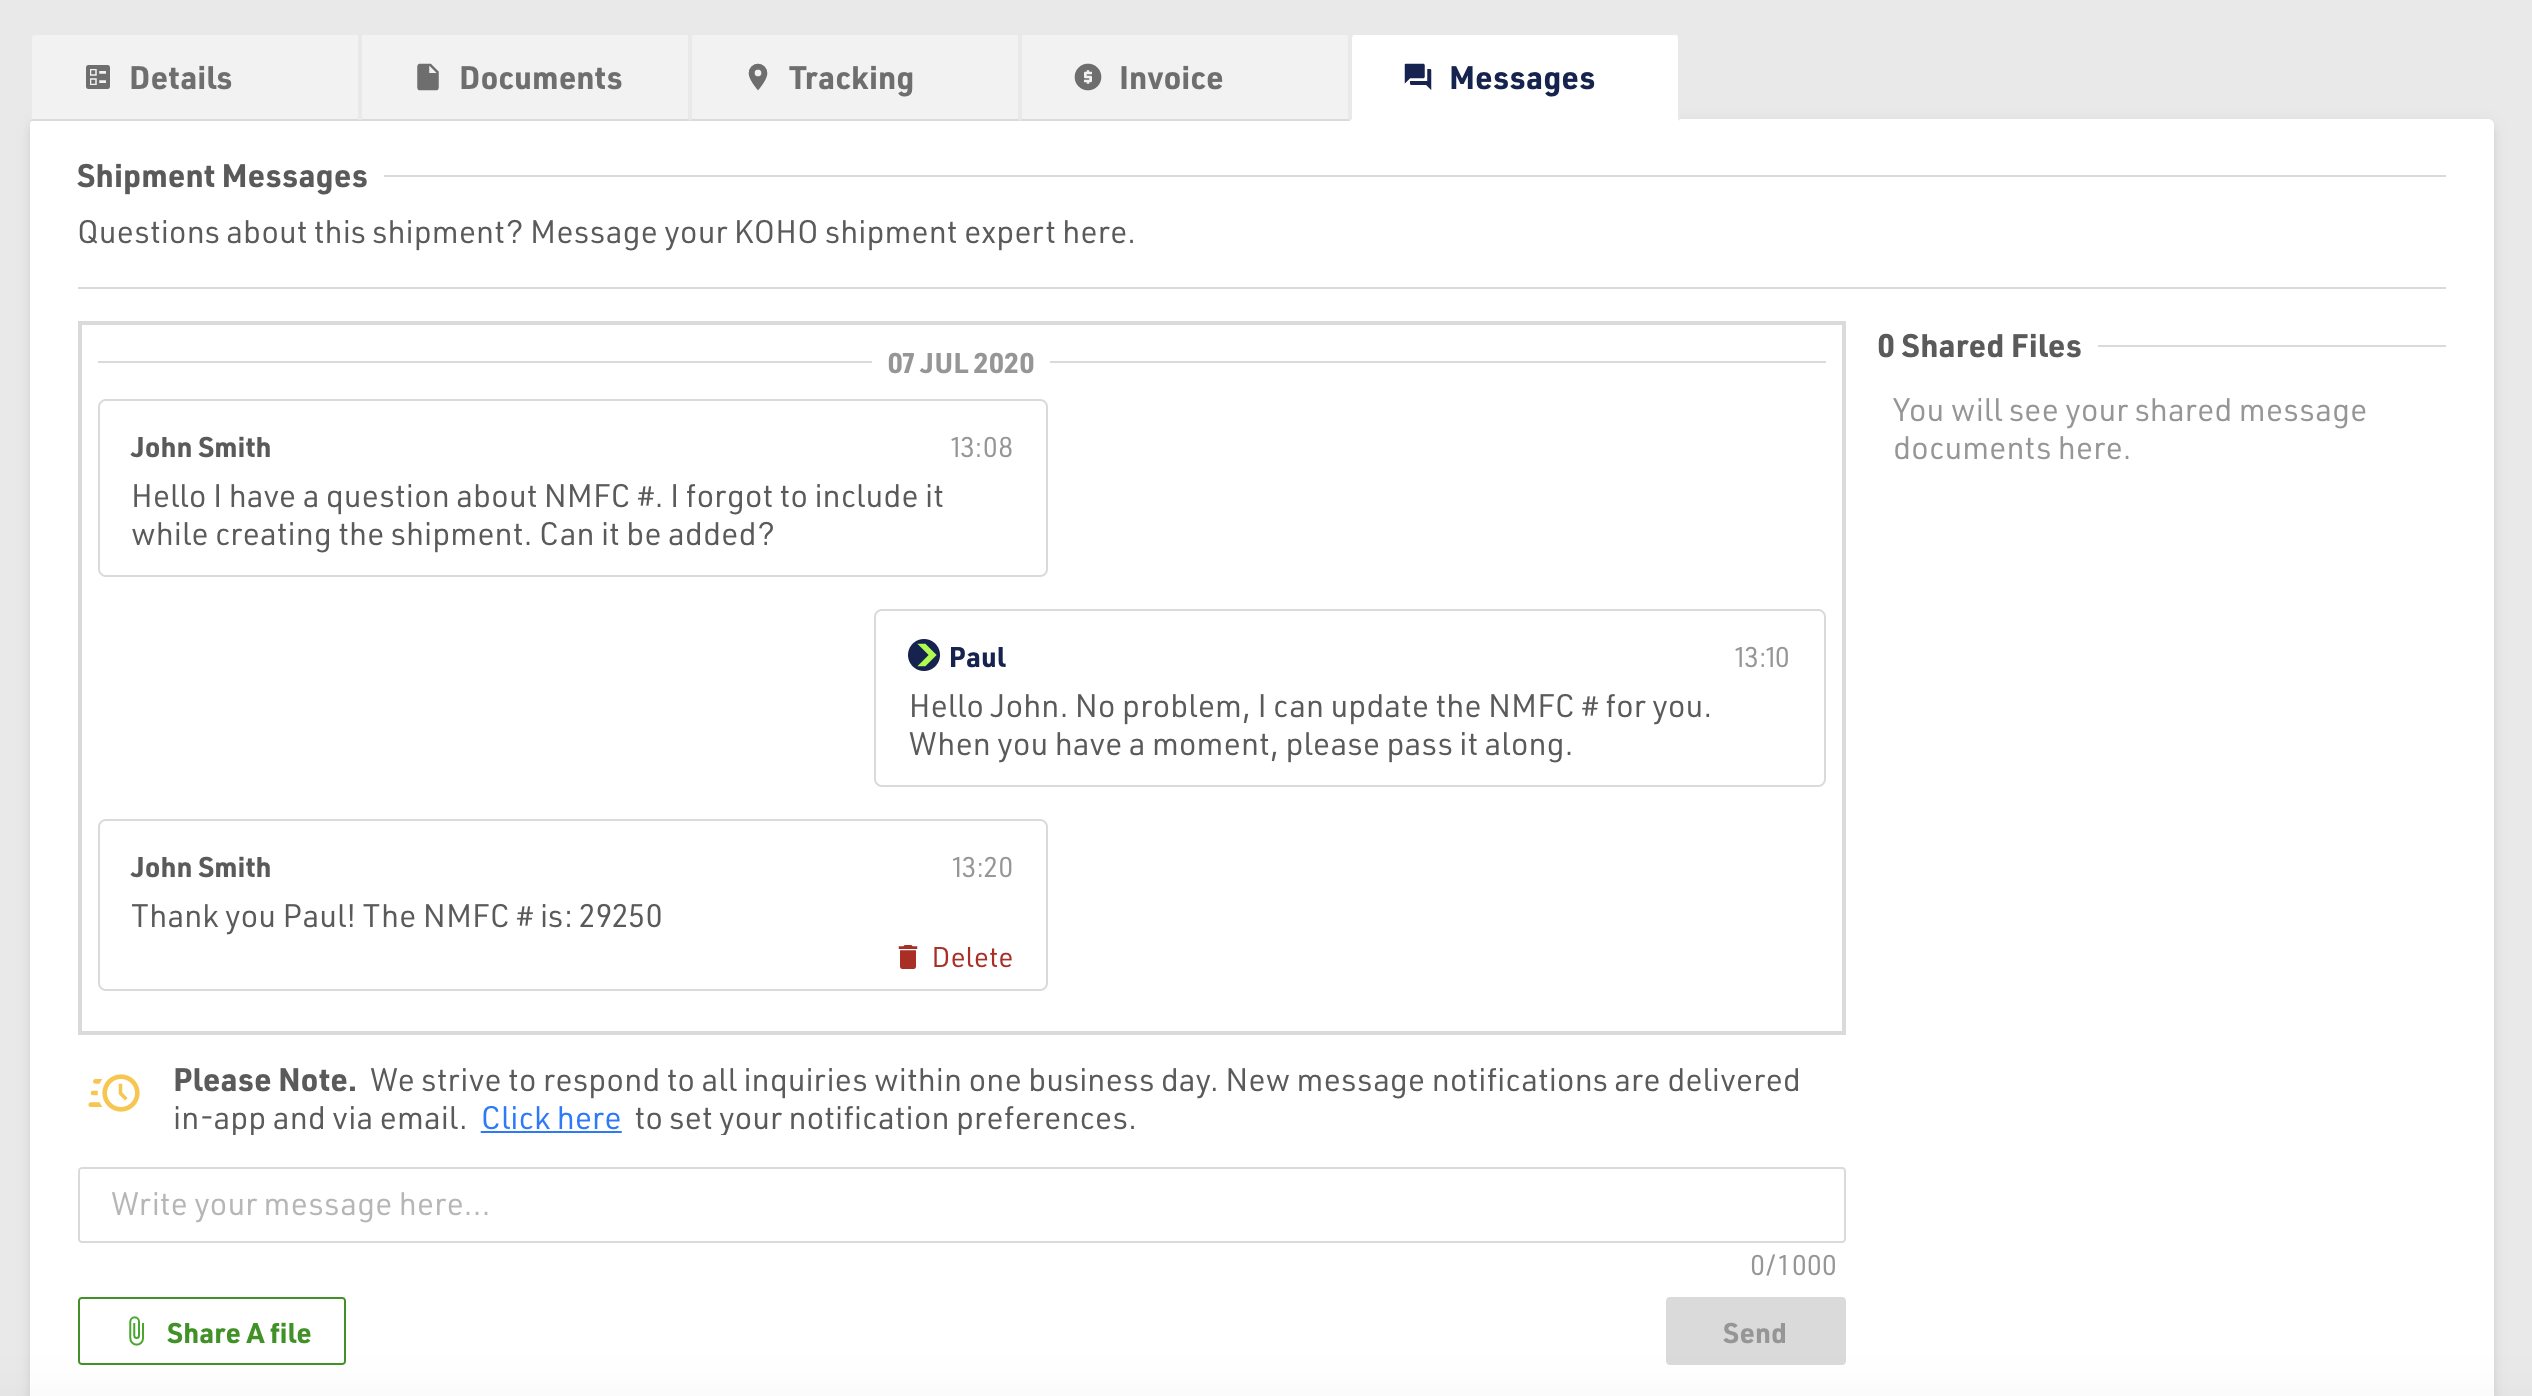Select the Messages tab
The width and height of the screenshot is (2532, 1396).
[x=1521, y=78]
